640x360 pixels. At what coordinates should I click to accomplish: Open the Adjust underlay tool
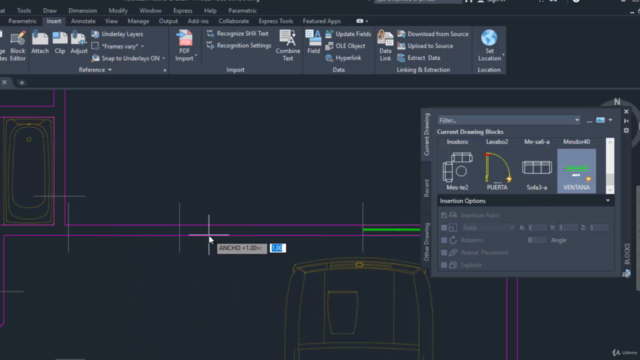[78, 42]
